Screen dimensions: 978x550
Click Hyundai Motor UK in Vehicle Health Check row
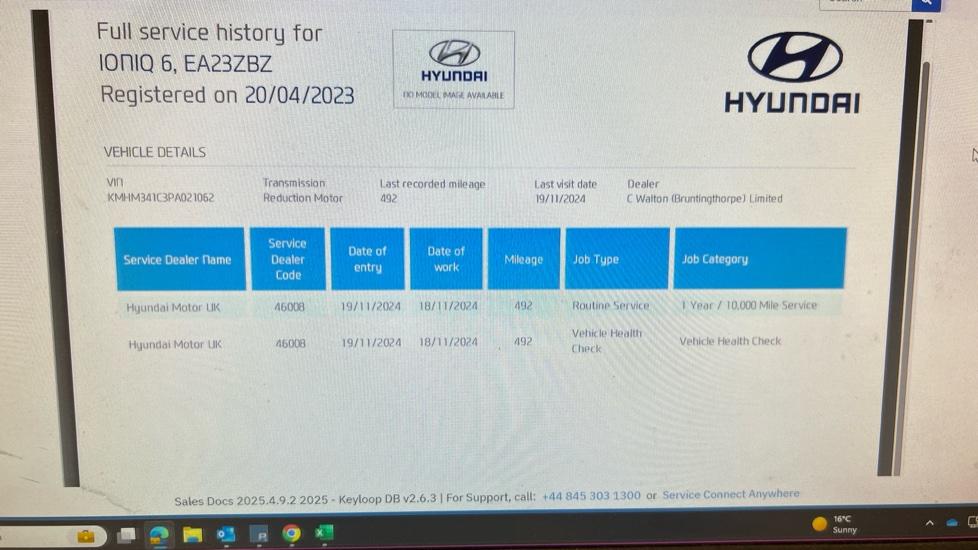[x=175, y=344]
